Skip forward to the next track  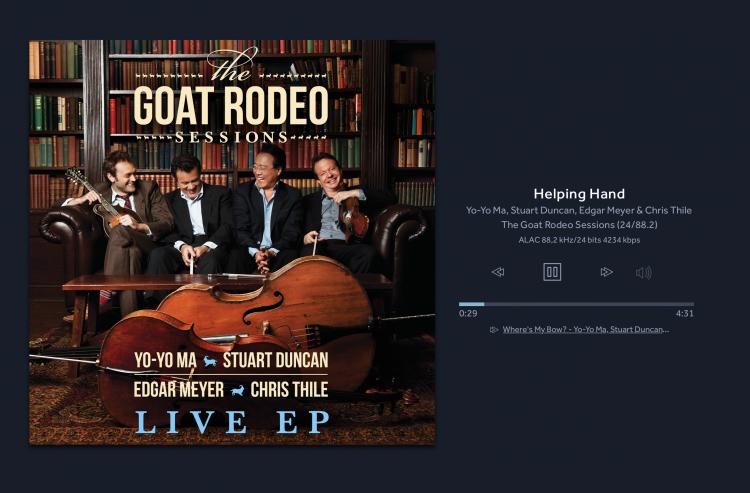click(607, 272)
